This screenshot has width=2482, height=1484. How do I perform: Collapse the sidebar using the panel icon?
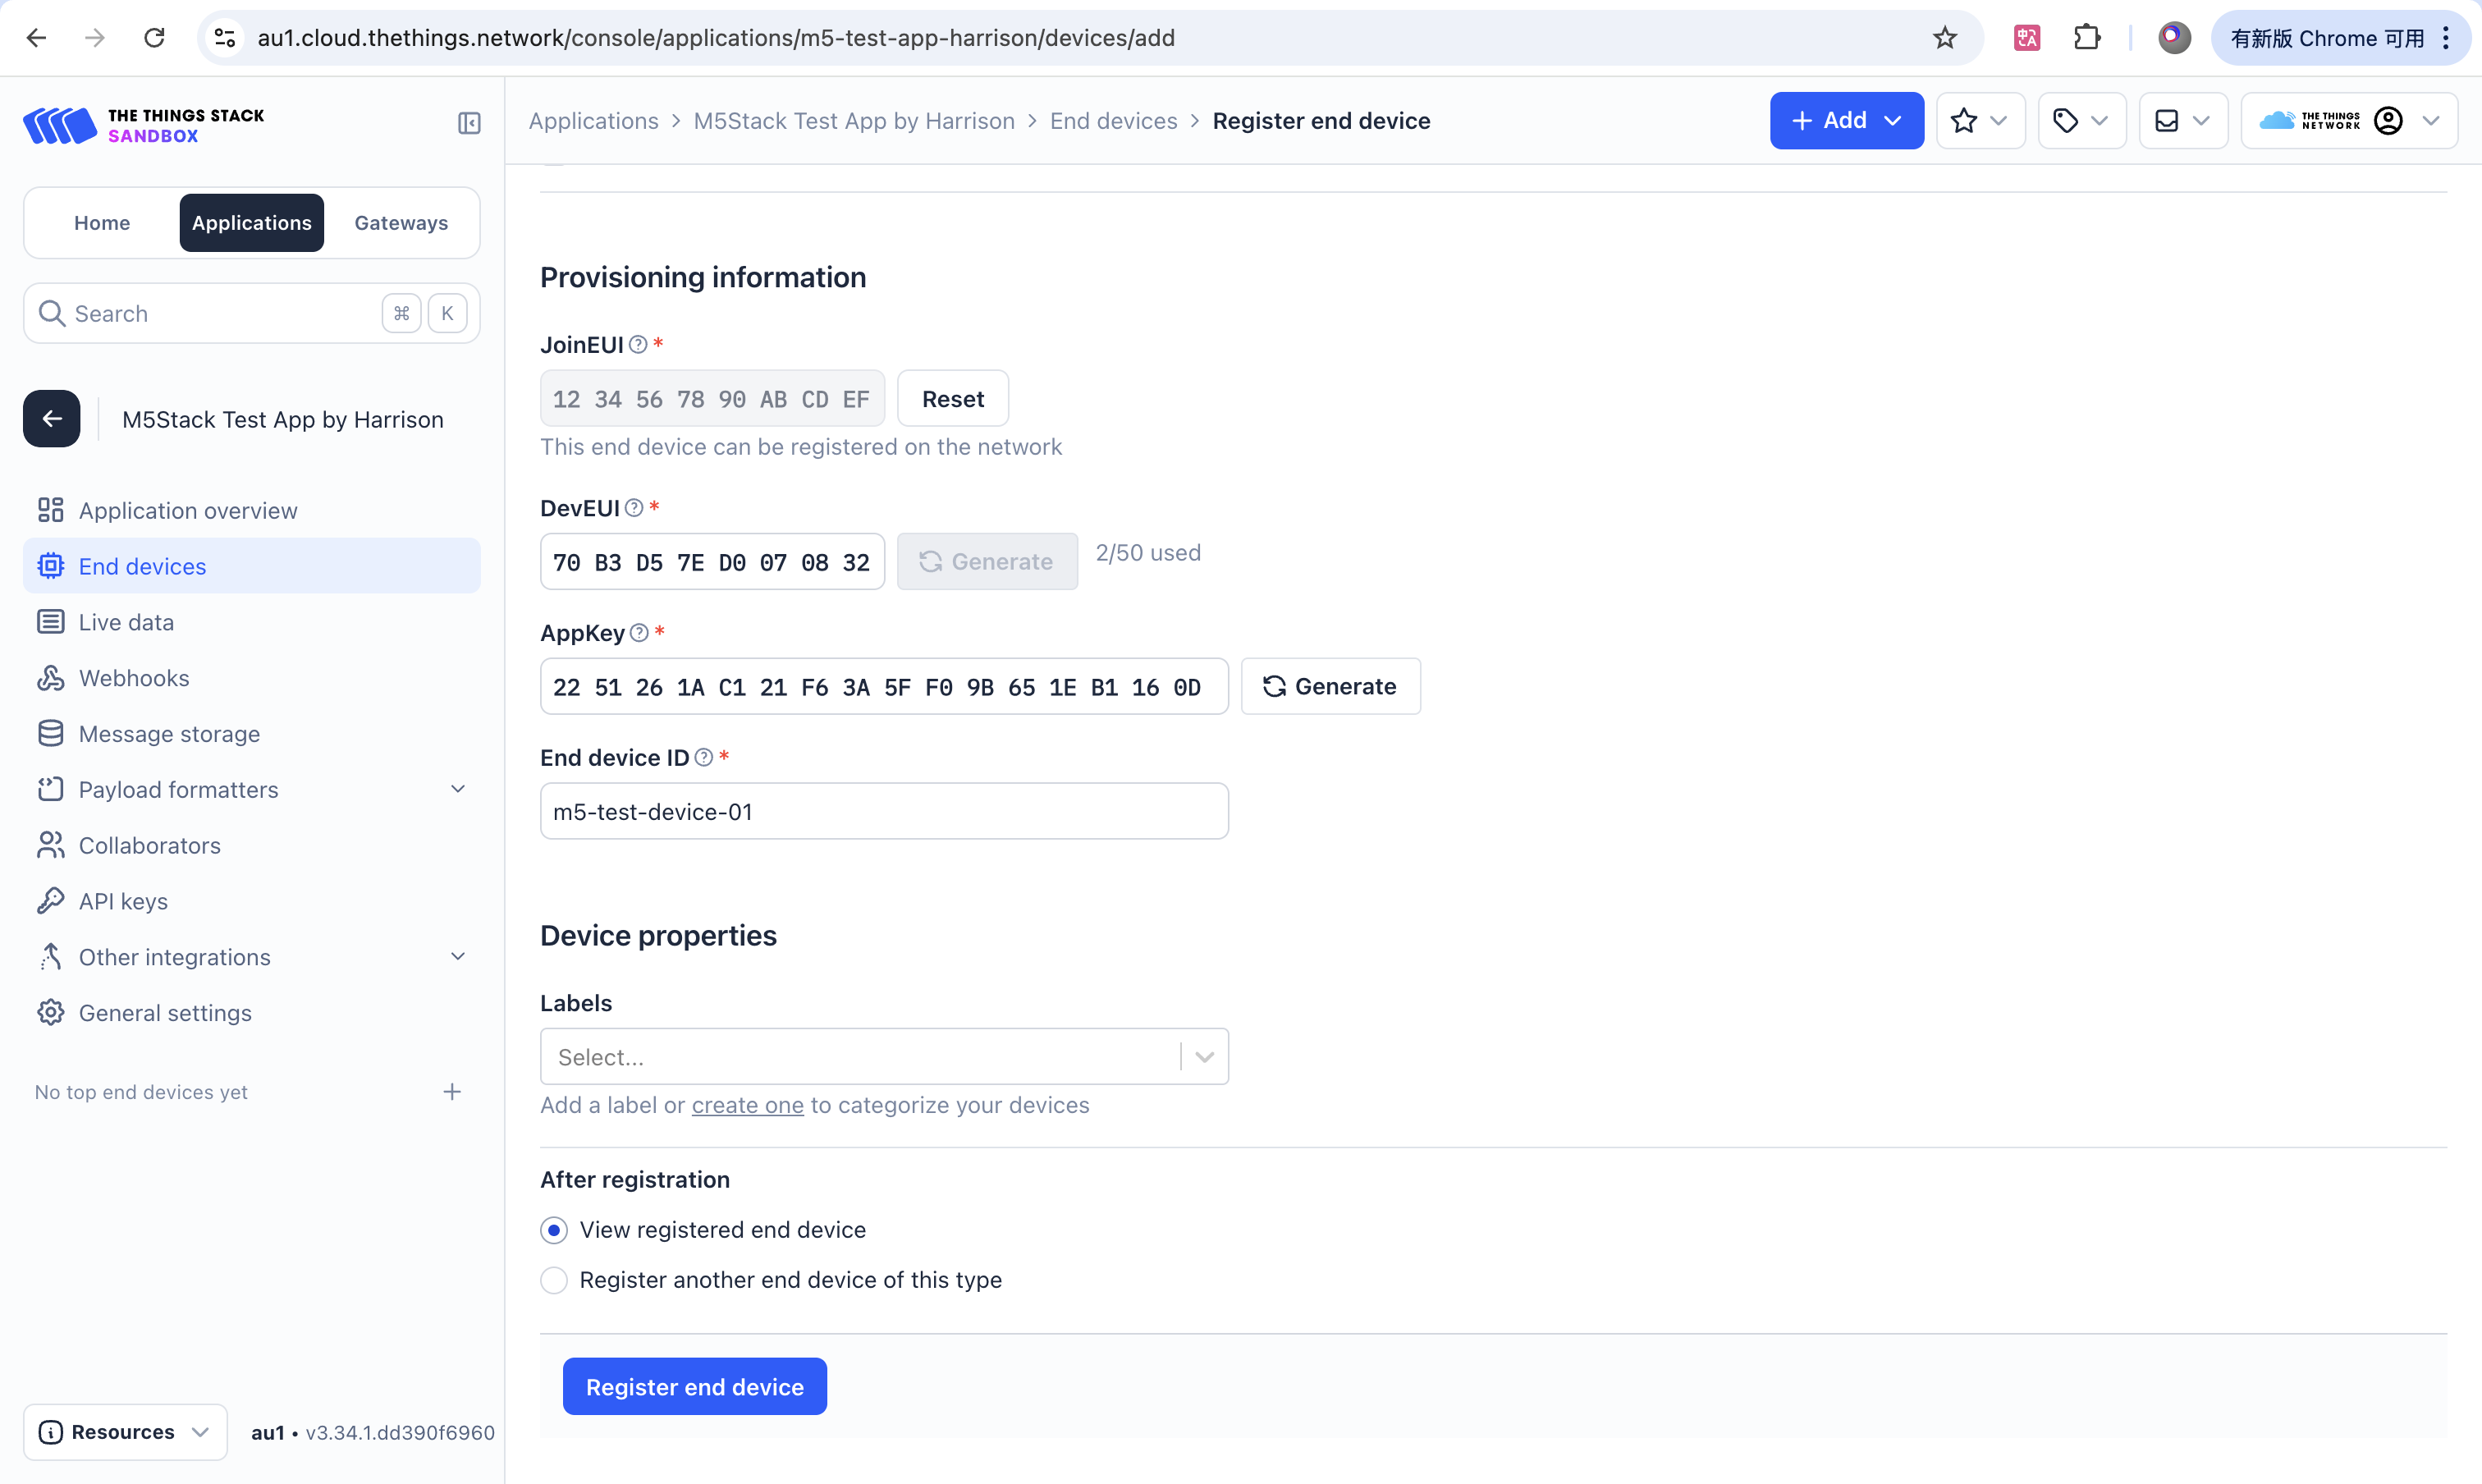click(469, 123)
